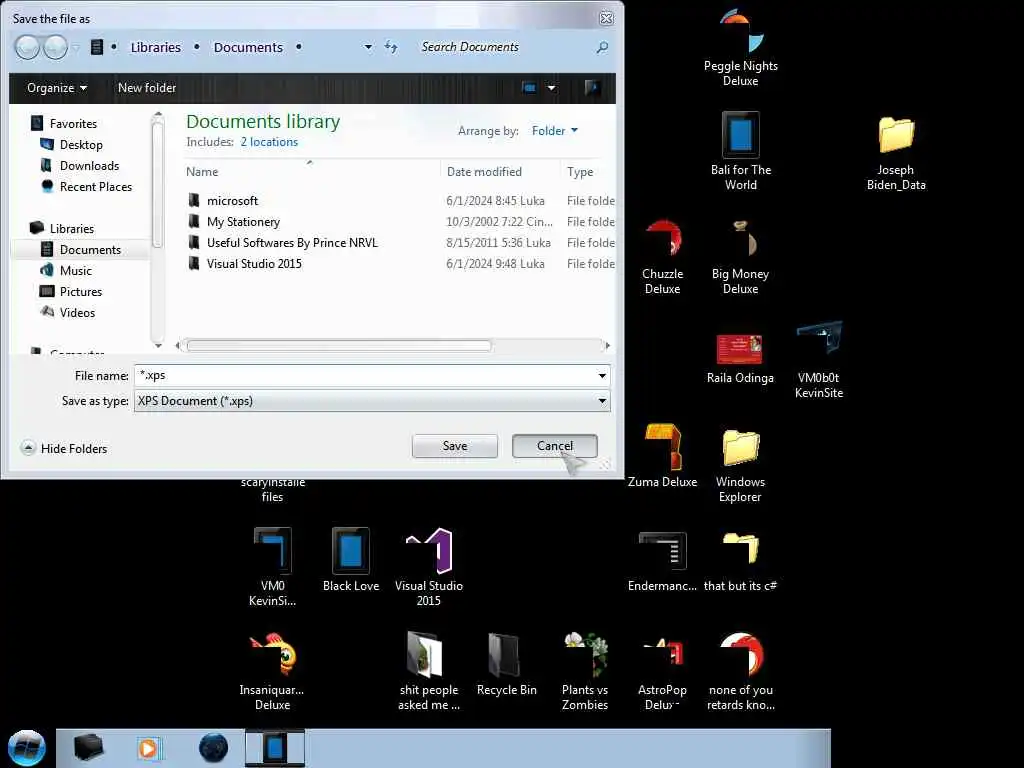Click the horizontal scrollbar in file list
Image resolution: width=1024 pixels, height=768 pixels.
339,345
